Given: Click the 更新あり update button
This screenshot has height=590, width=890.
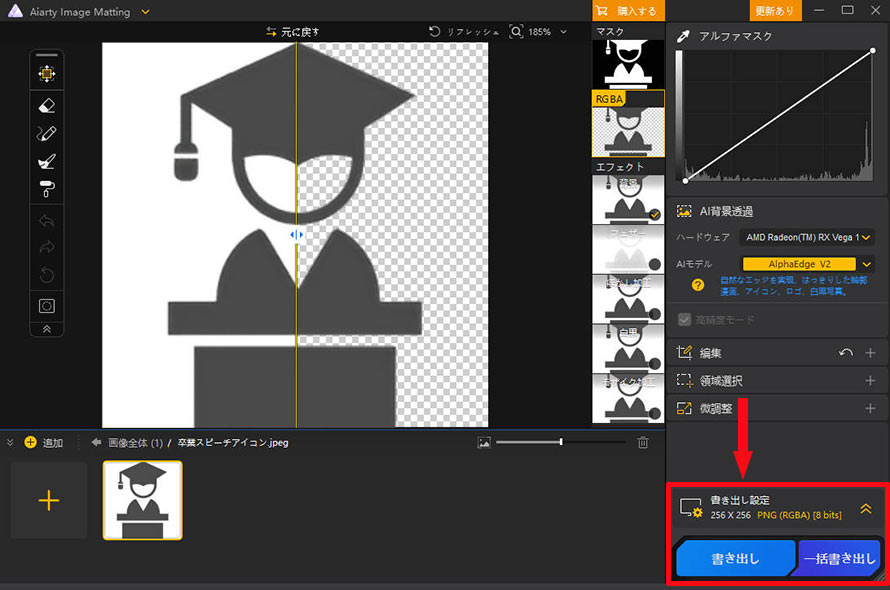Looking at the screenshot, I should point(775,11).
